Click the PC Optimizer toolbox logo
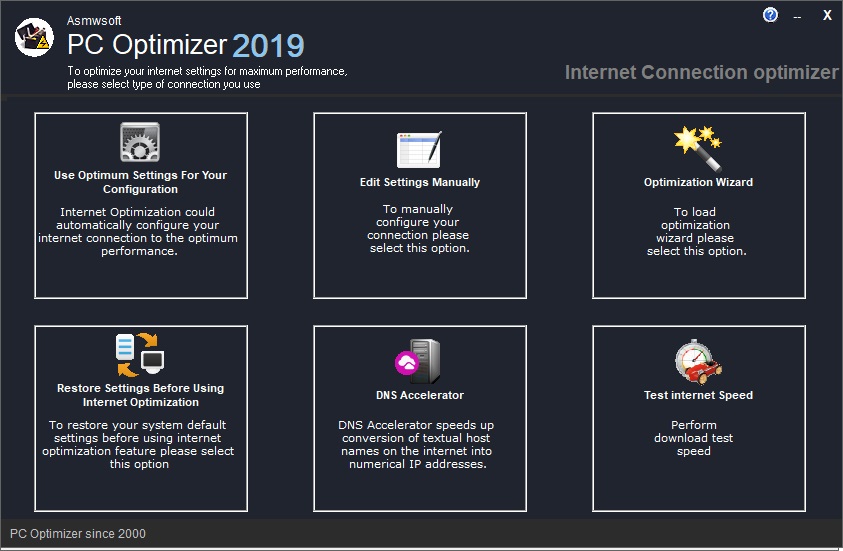The height and width of the screenshot is (551, 843). [34, 37]
